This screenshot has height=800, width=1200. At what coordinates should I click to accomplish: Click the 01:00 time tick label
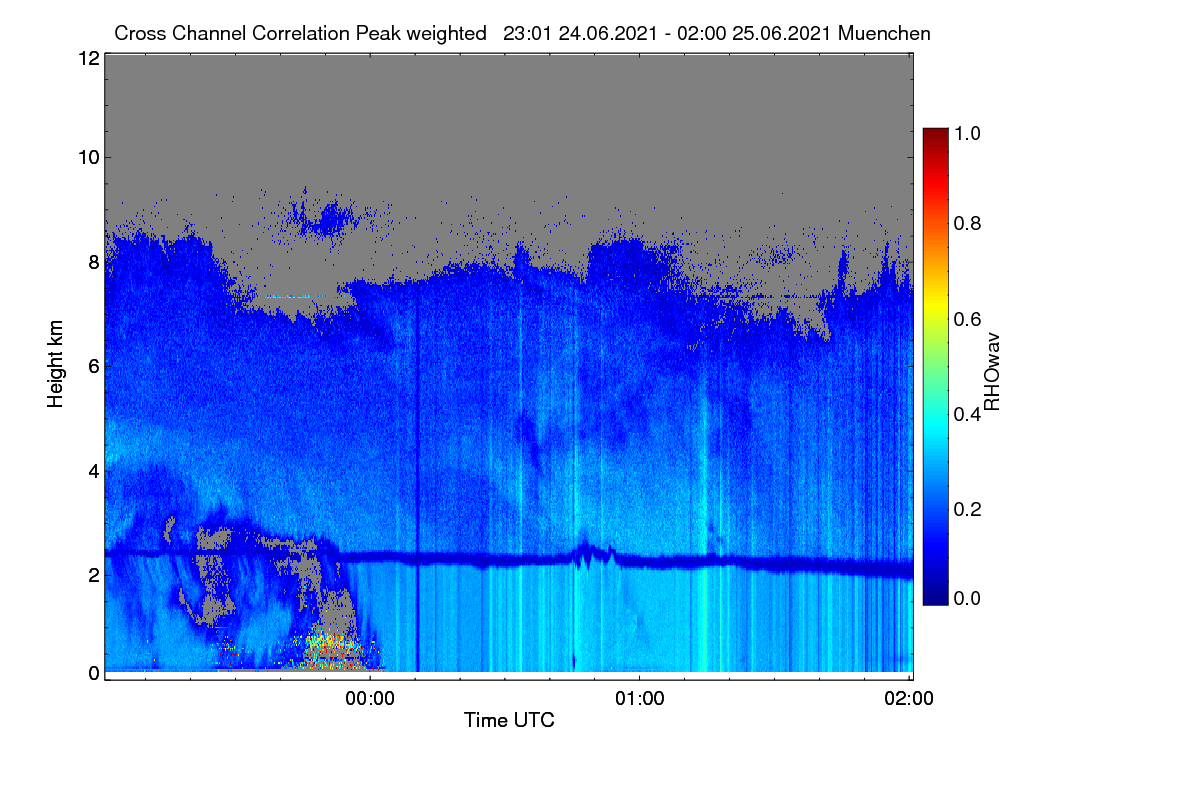pyautogui.click(x=639, y=700)
